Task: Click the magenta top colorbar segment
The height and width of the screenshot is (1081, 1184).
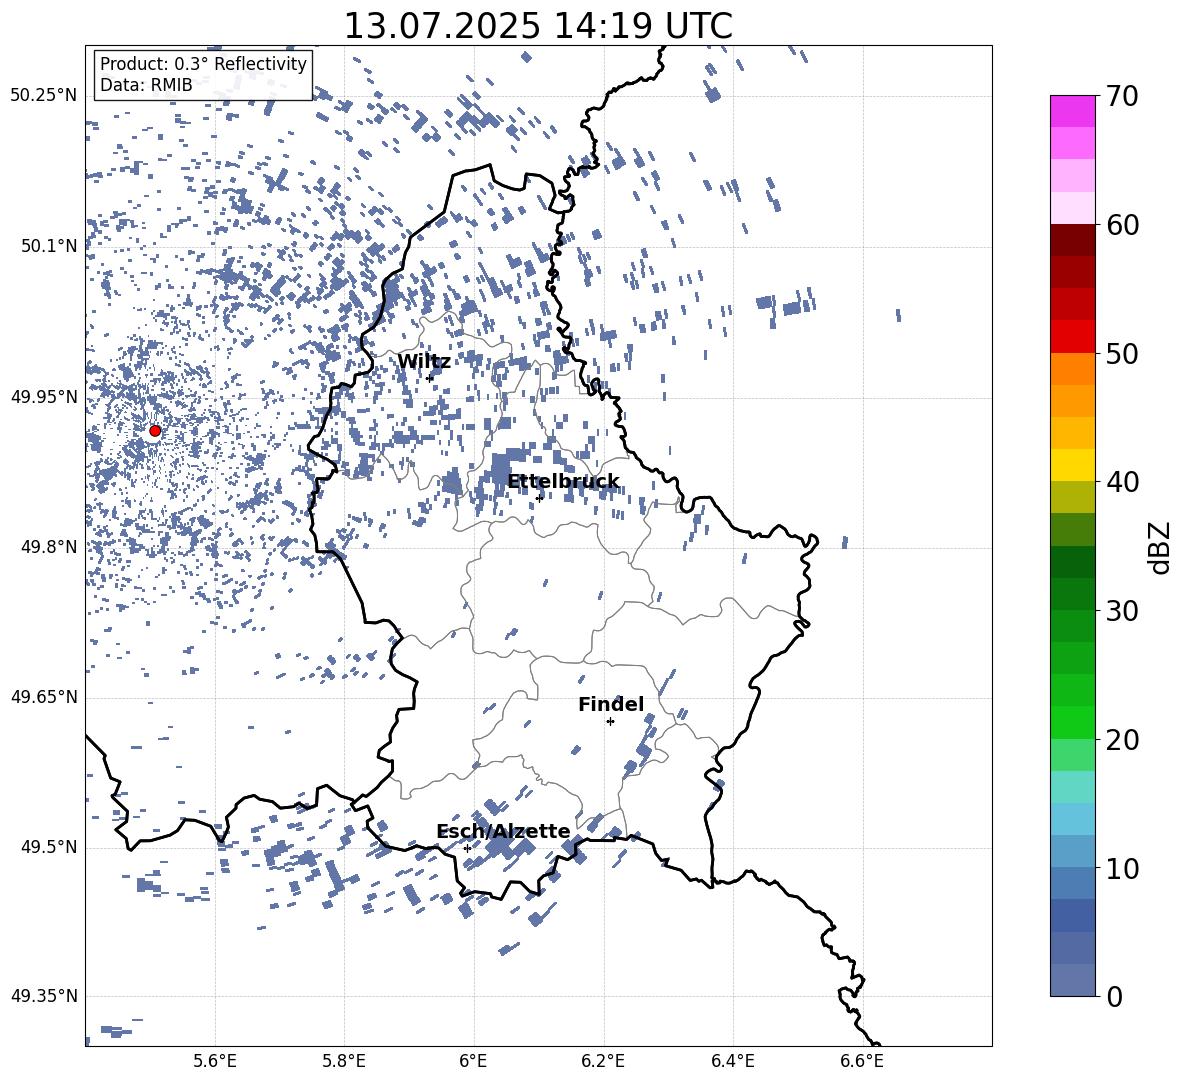Action: click(x=1072, y=111)
